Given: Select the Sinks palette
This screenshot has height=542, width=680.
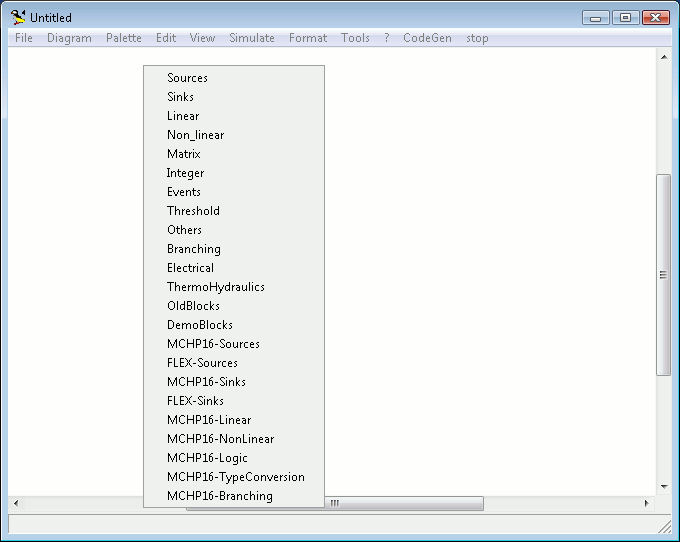Looking at the screenshot, I should coord(234,97).
